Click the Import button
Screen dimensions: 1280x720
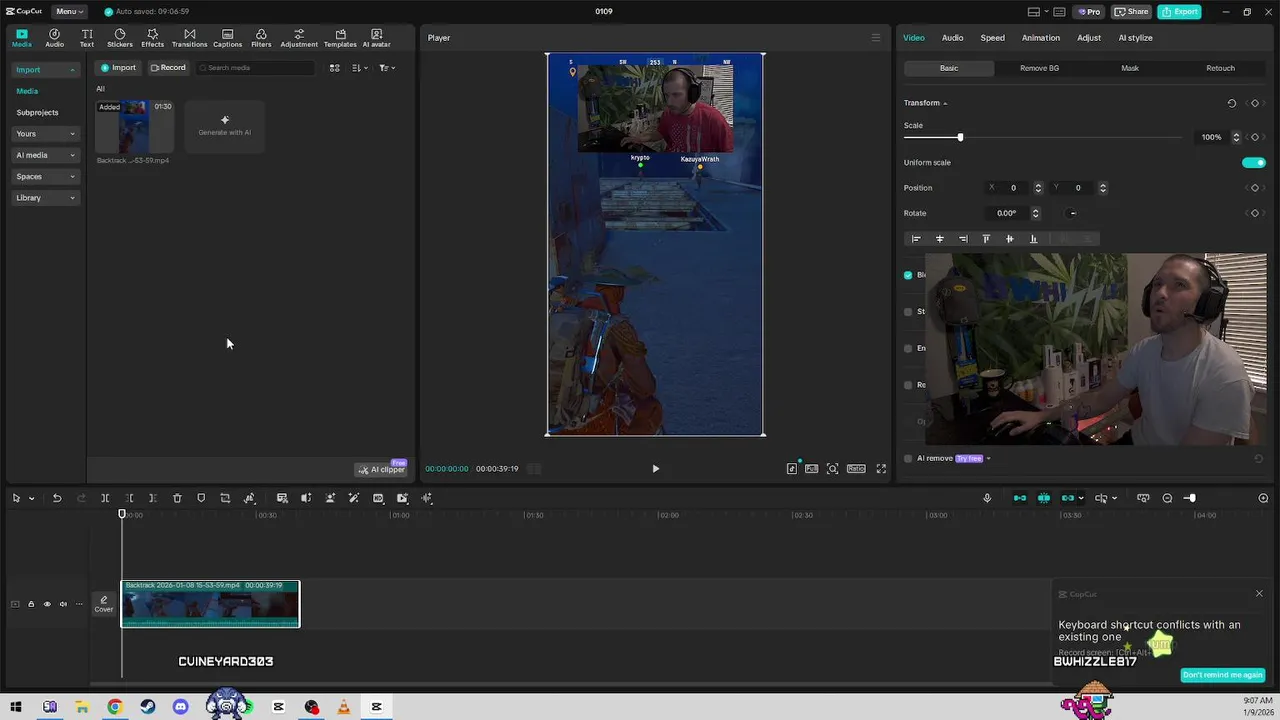[x=118, y=68]
